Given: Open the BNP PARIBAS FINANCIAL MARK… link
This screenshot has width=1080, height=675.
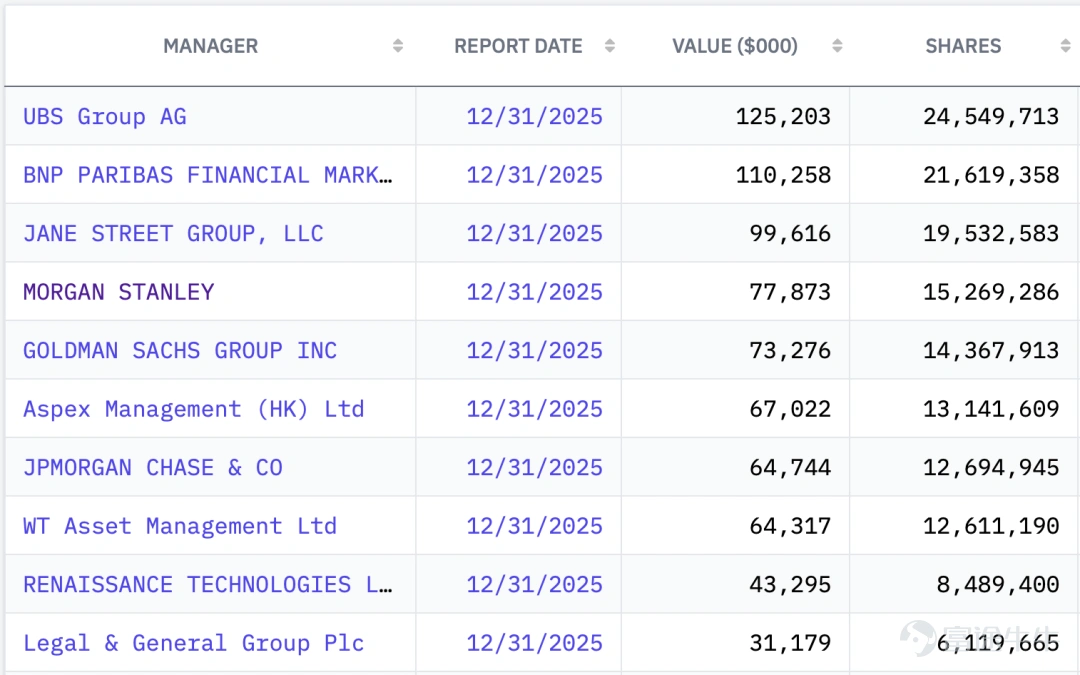Looking at the screenshot, I should pos(208,175).
